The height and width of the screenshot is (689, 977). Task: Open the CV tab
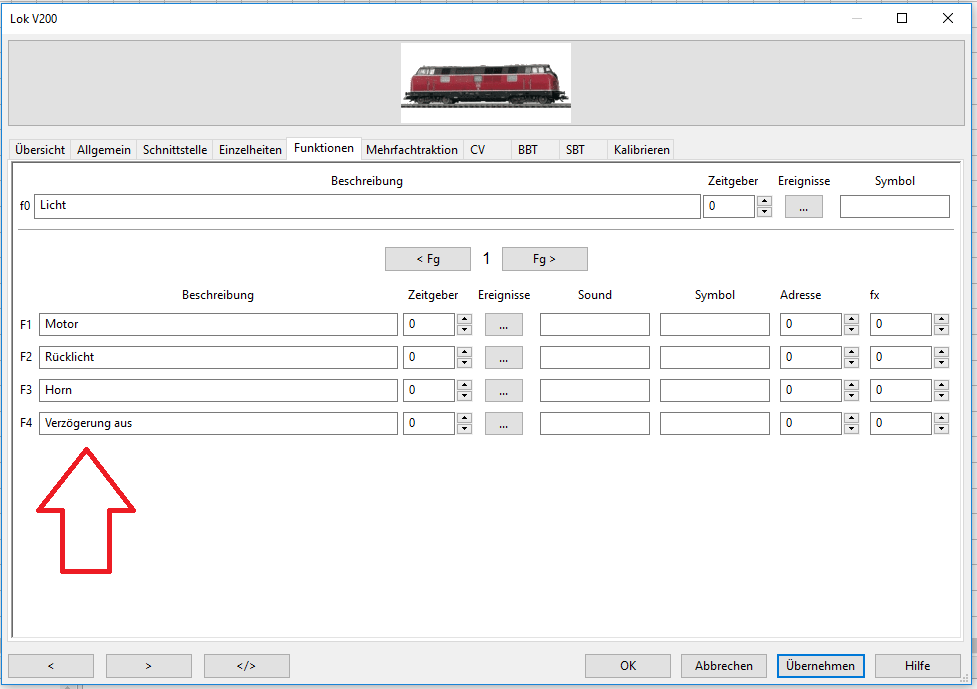pos(478,150)
